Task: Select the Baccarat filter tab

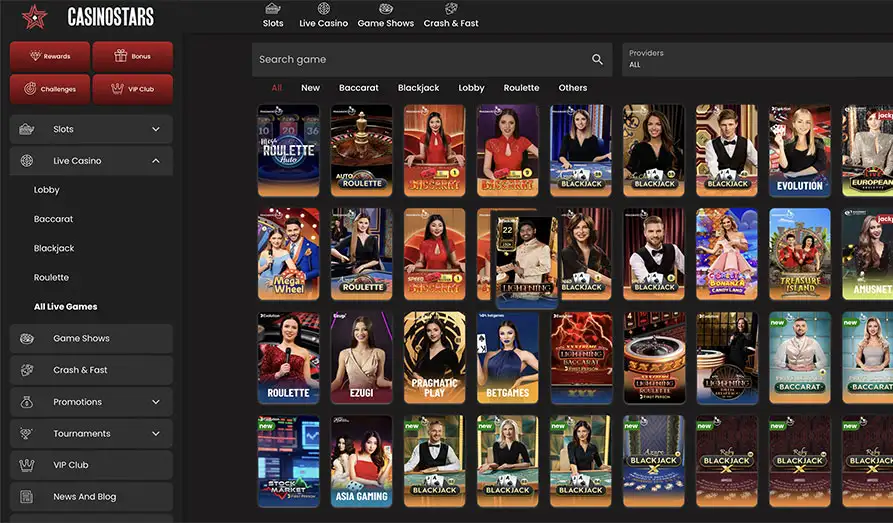Action: pyautogui.click(x=359, y=88)
